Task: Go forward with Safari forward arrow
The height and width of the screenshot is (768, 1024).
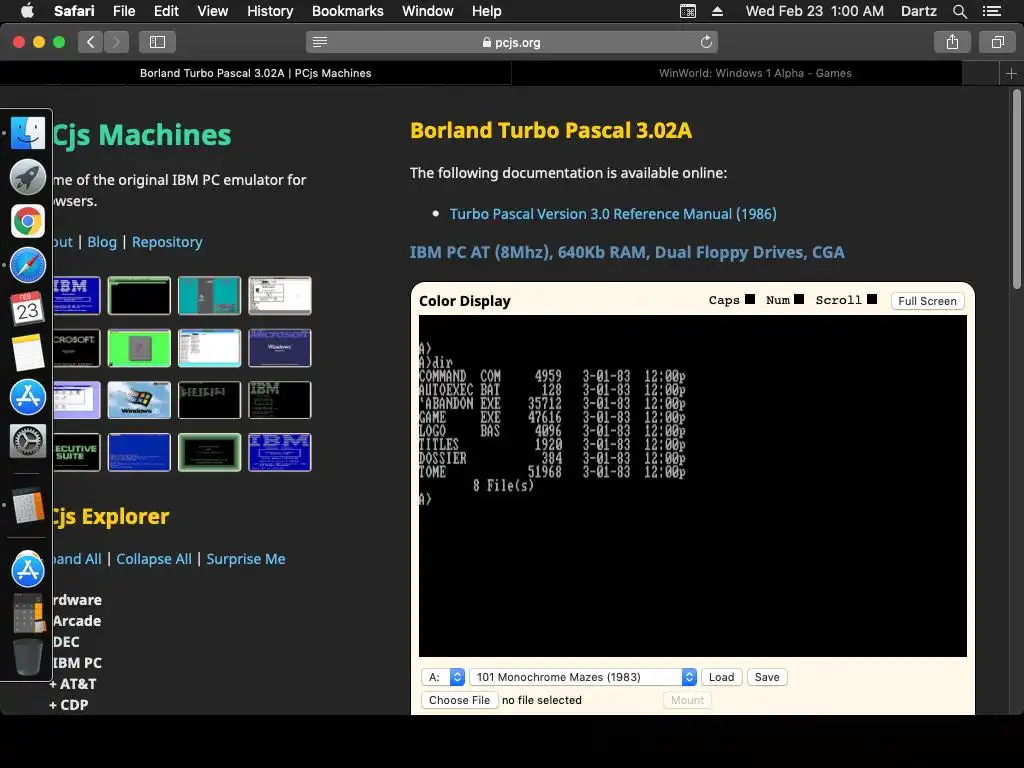Action: [116, 42]
